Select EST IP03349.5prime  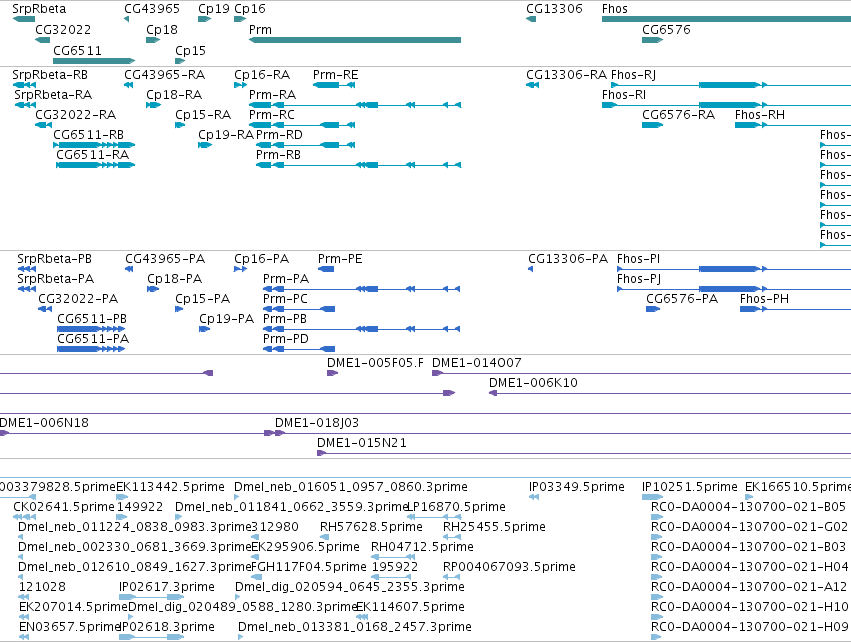tap(576, 487)
